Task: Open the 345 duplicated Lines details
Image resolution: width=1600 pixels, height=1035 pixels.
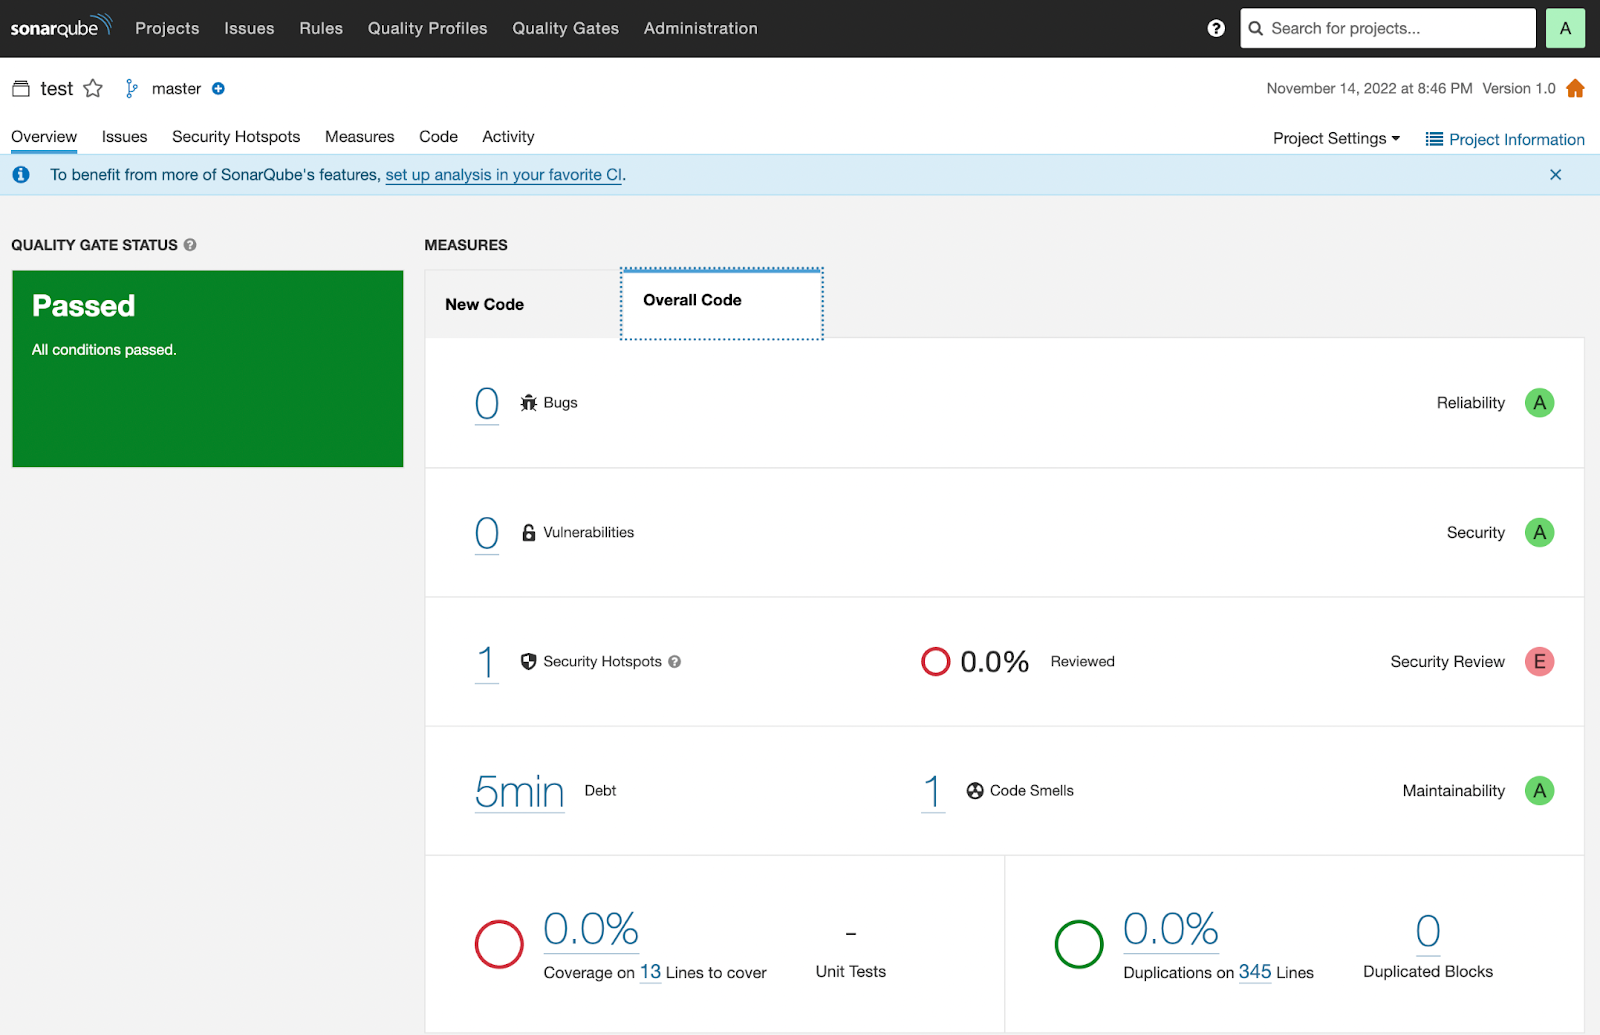Action: pyautogui.click(x=1253, y=971)
